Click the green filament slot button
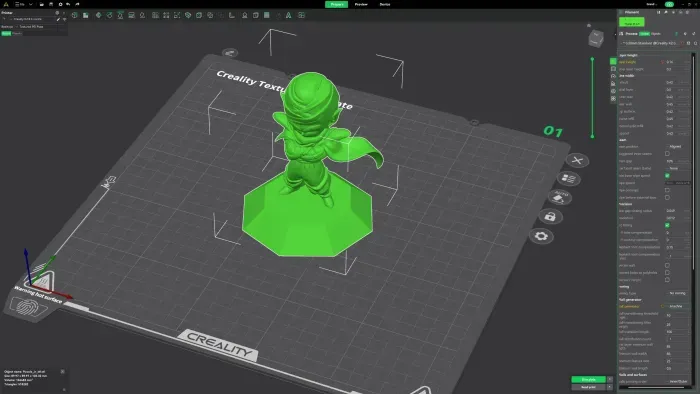Image resolution: width=700 pixels, height=394 pixels. point(631,22)
